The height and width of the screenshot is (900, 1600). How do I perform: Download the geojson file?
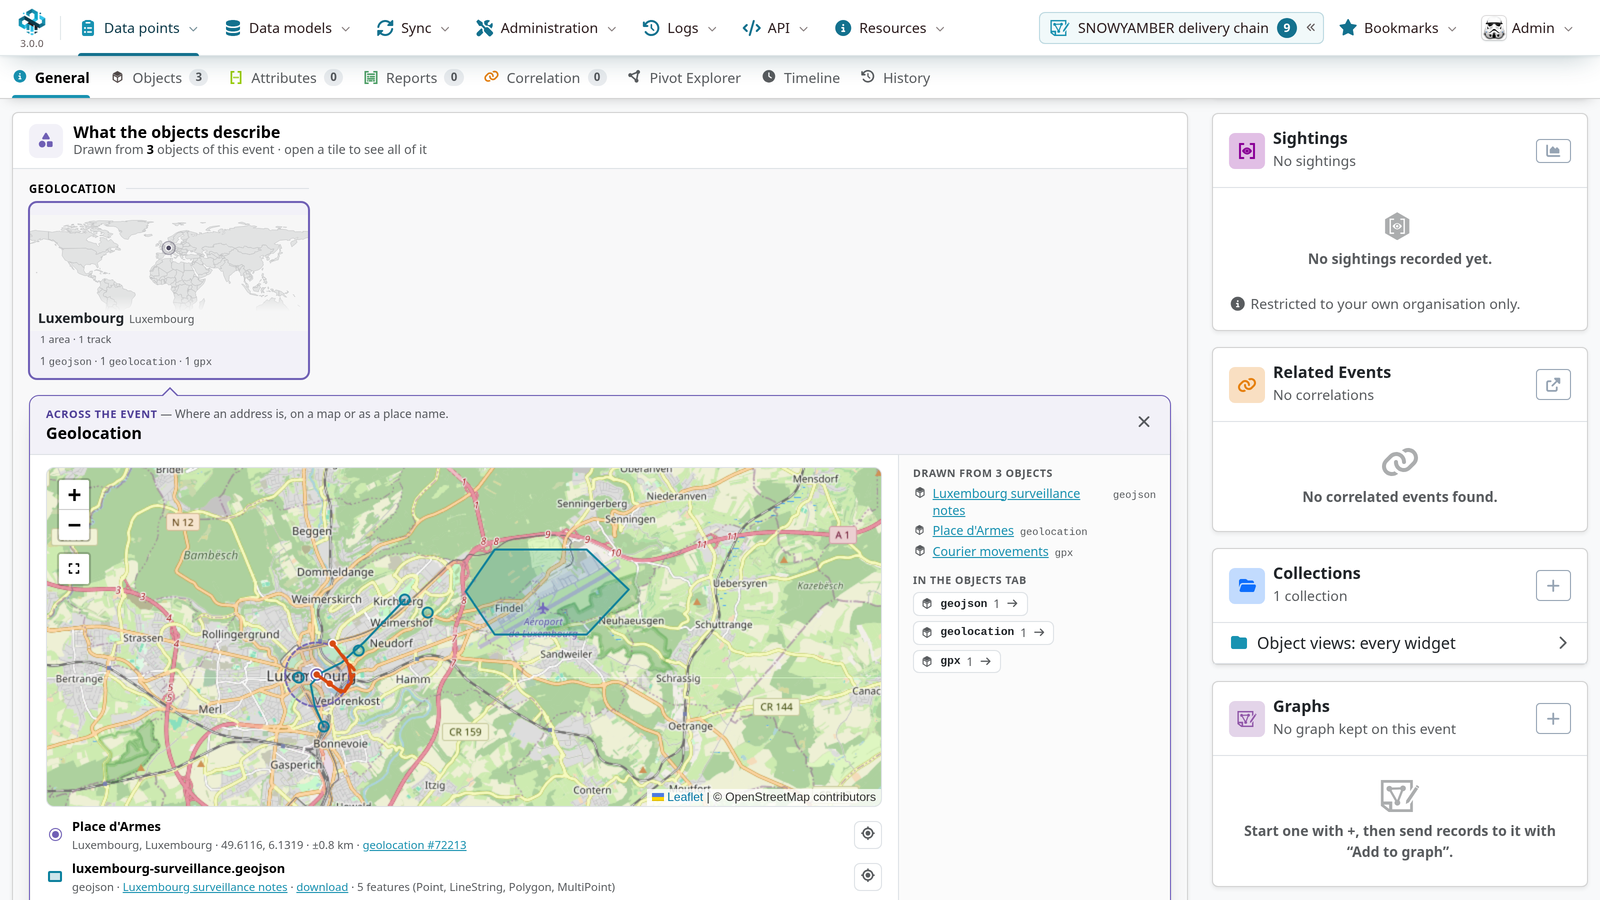click(x=322, y=887)
